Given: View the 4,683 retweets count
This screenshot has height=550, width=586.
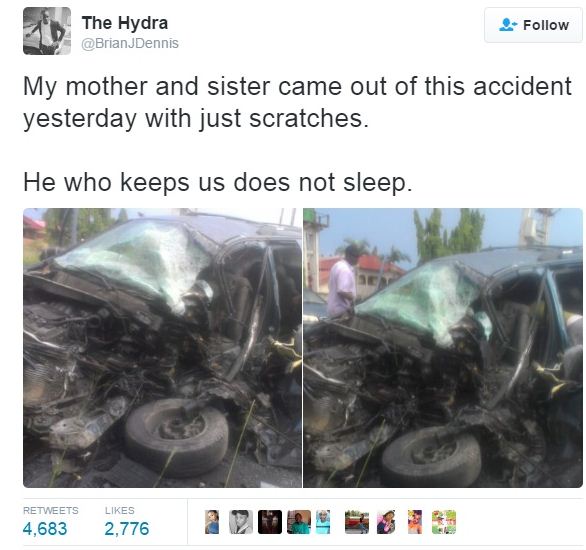Looking at the screenshot, I should [45, 529].
